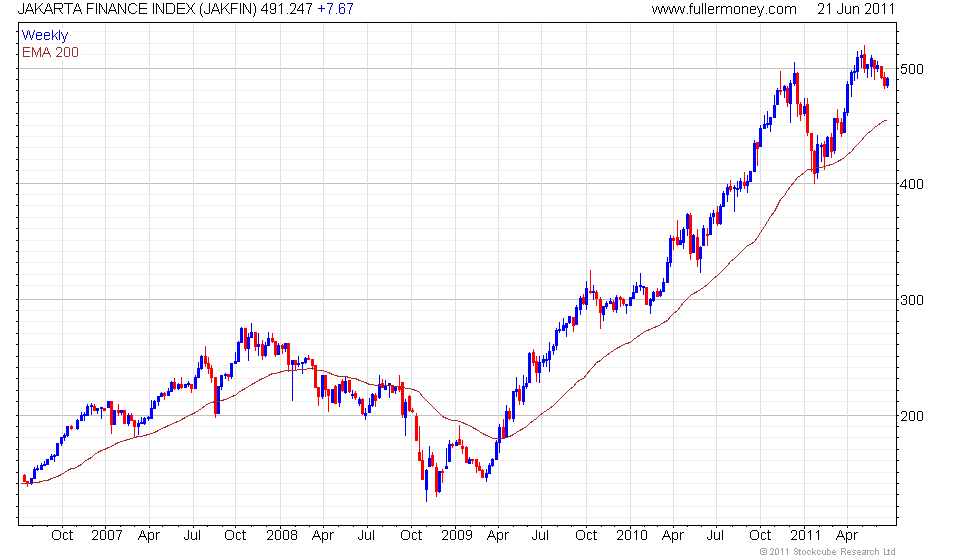
Task: Click the +7.67 change value
Action: point(335,9)
